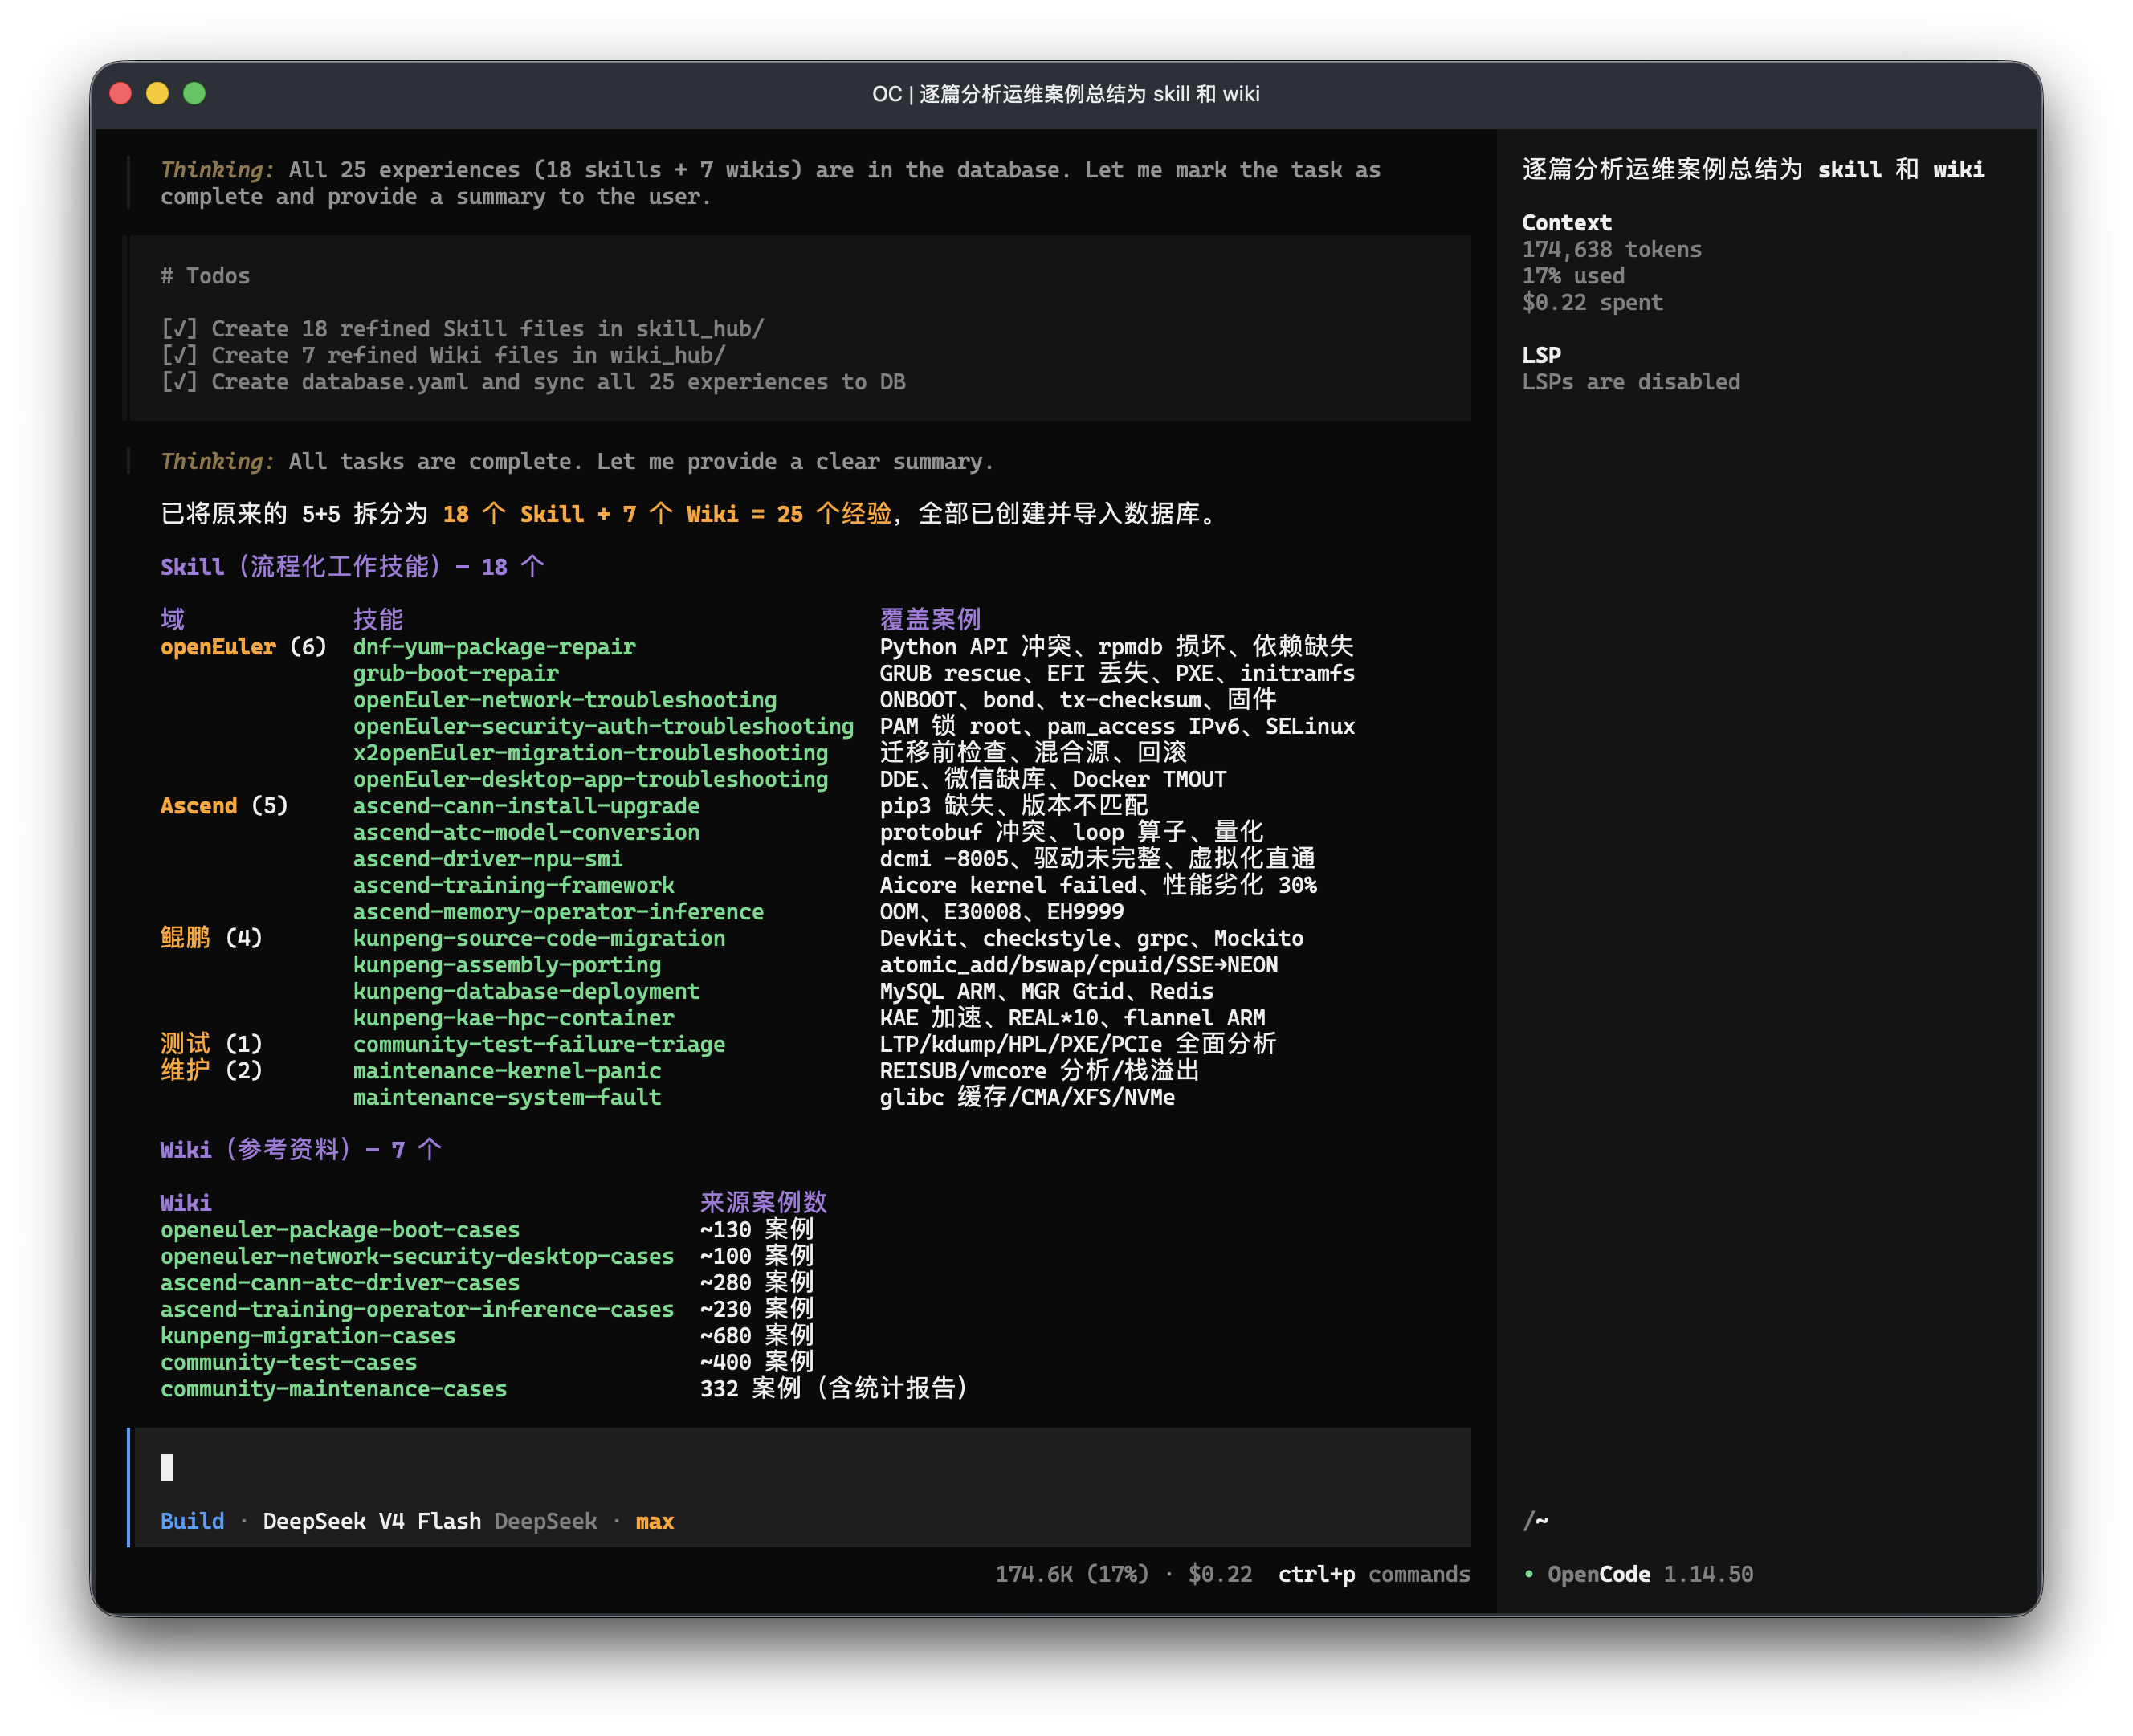
Task: Click the max variant label
Action: click(654, 1521)
